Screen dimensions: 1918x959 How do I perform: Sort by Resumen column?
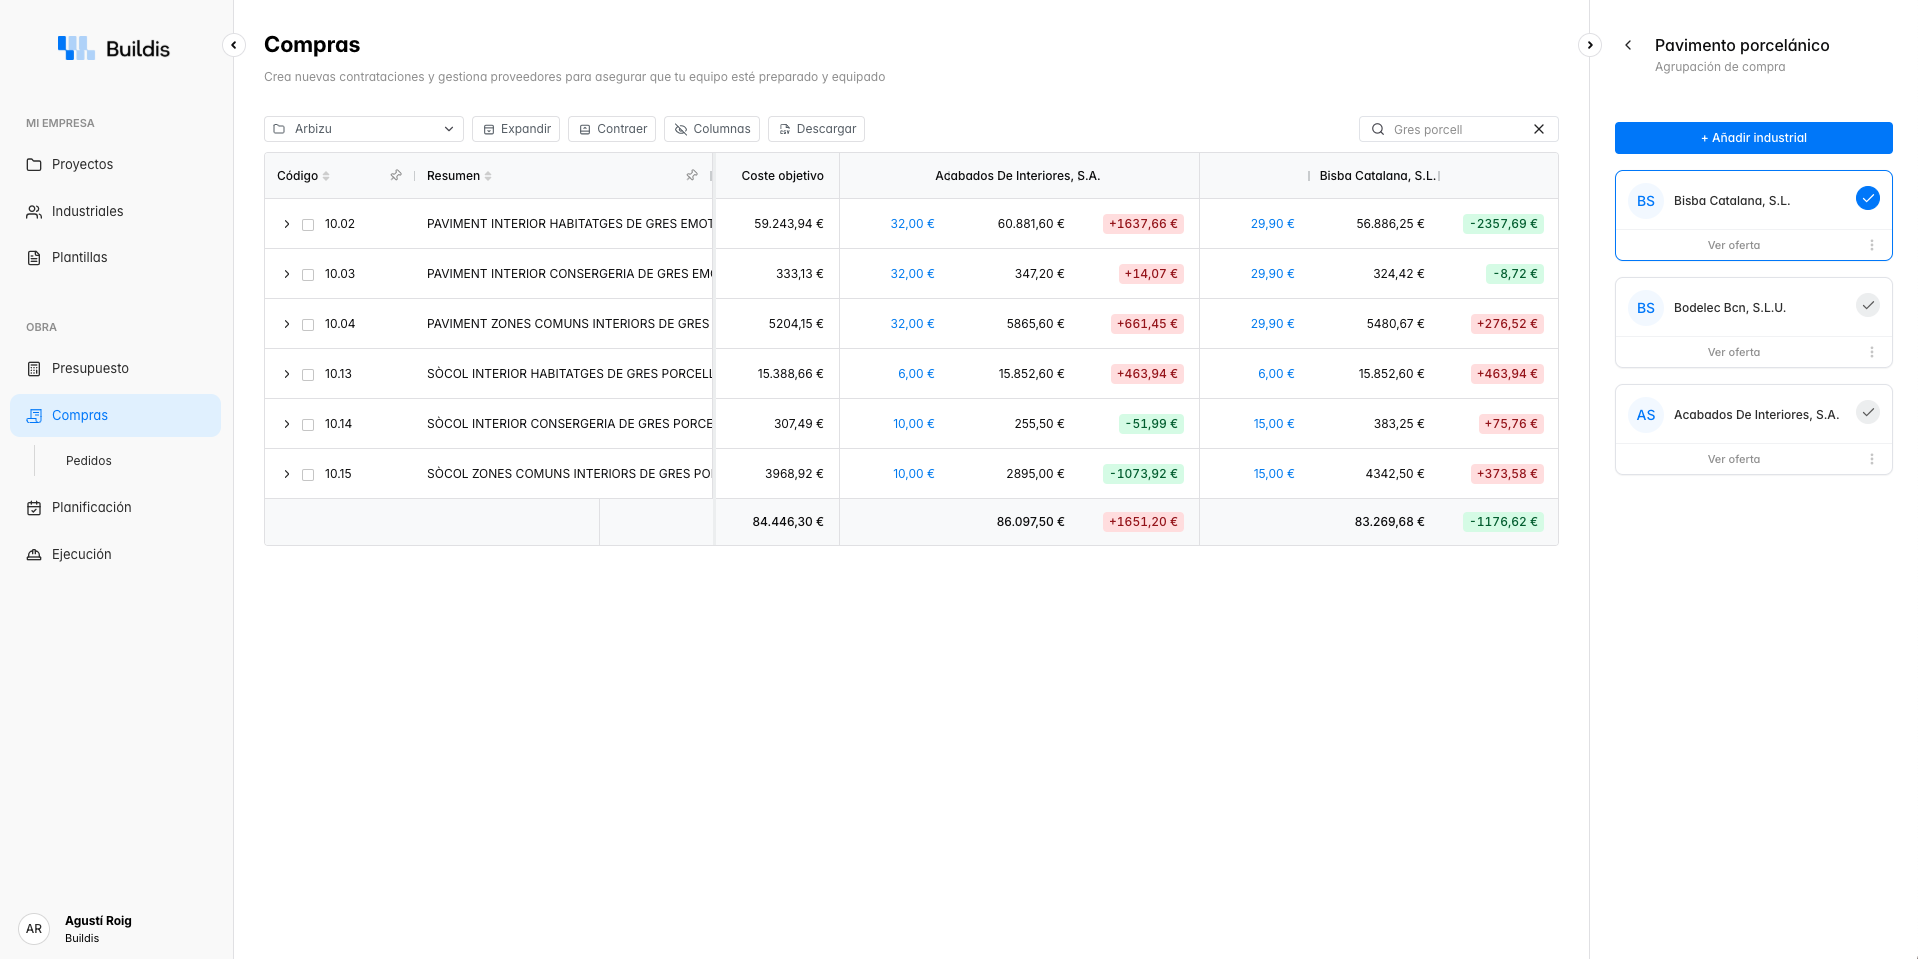click(488, 176)
